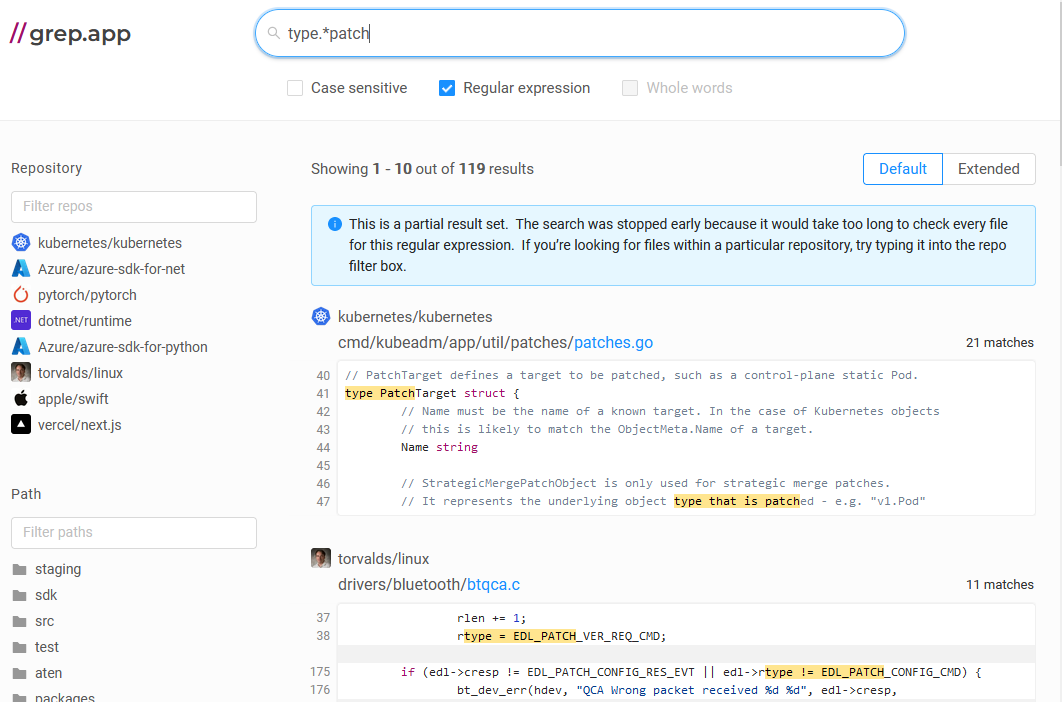Click line number 41 in patches.go

pyautogui.click(x=323, y=394)
